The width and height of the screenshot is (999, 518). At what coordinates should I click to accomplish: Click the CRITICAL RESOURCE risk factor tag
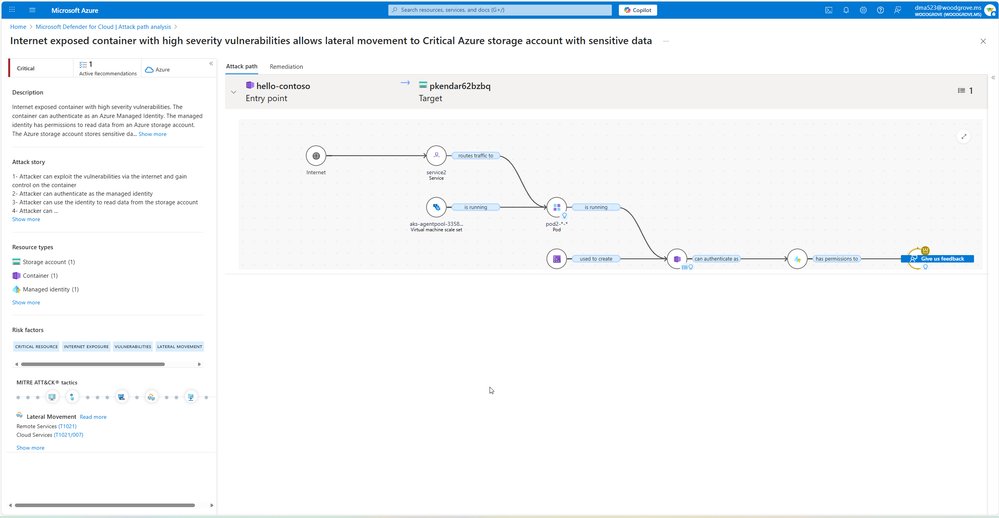point(36,347)
